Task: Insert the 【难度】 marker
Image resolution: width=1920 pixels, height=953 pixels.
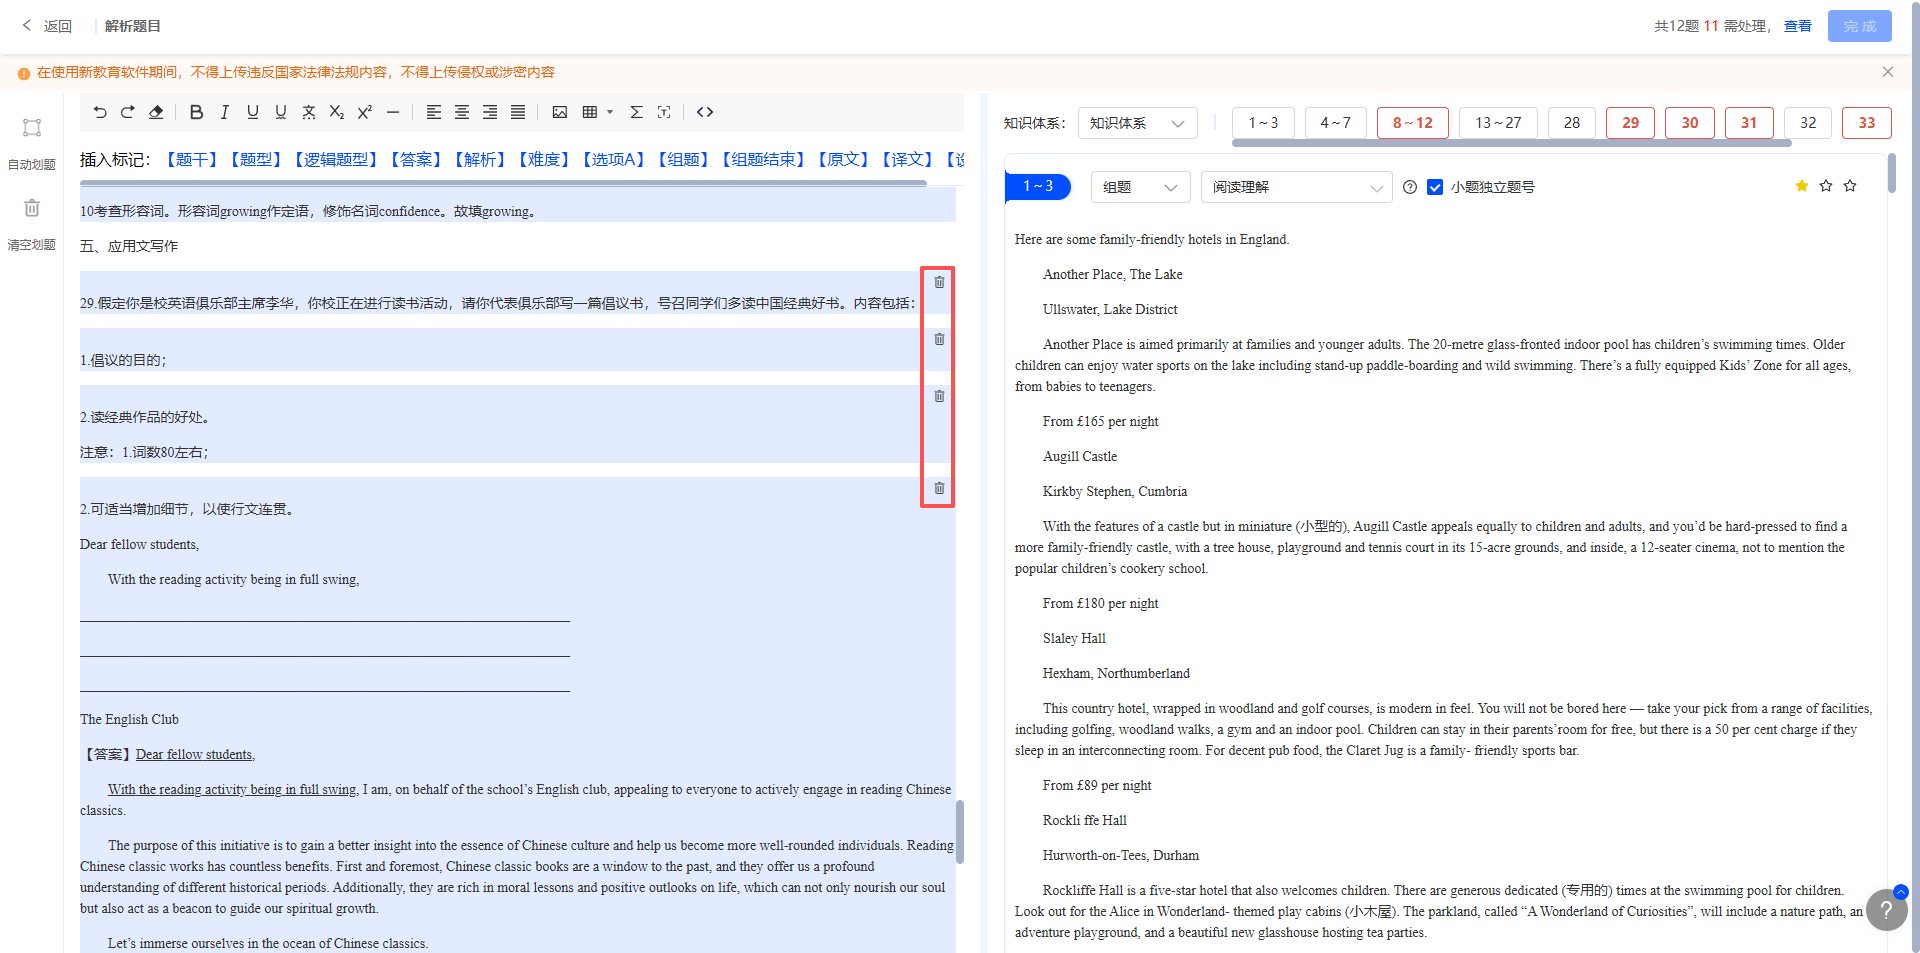Action: click(543, 160)
